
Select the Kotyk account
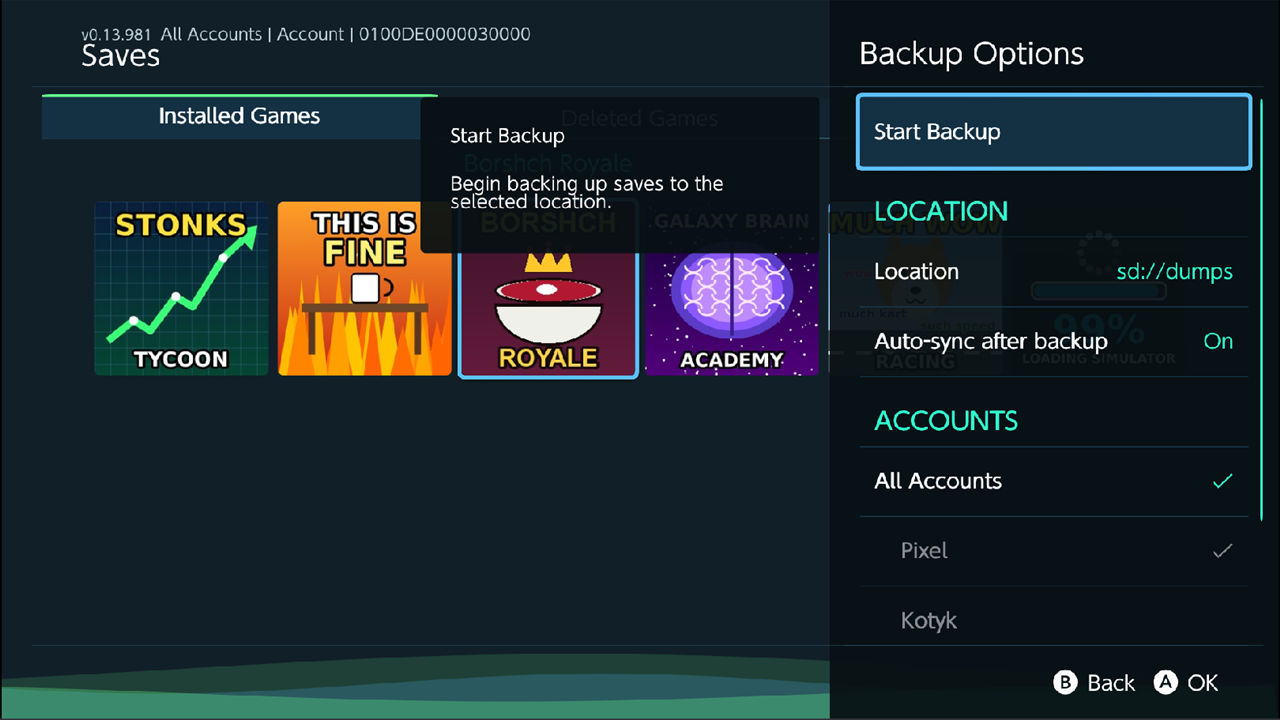click(1054, 621)
